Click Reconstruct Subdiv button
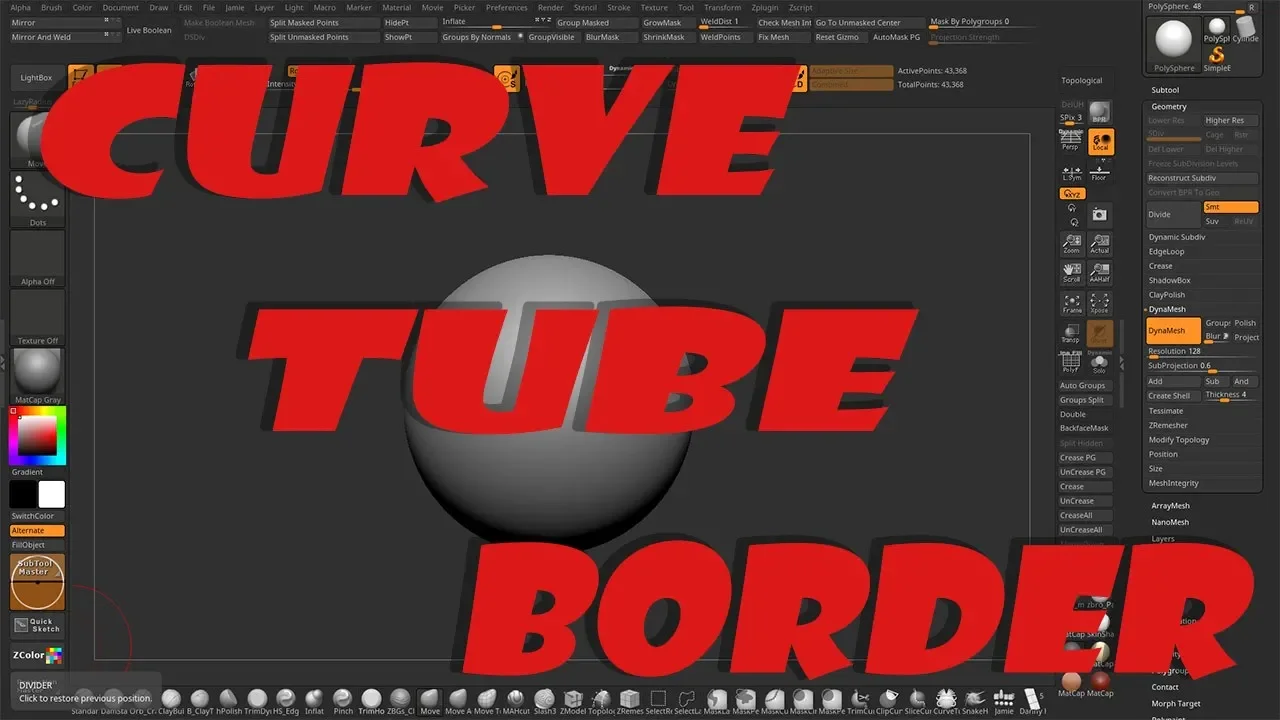The image size is (1280, 720). (1202, 178)
